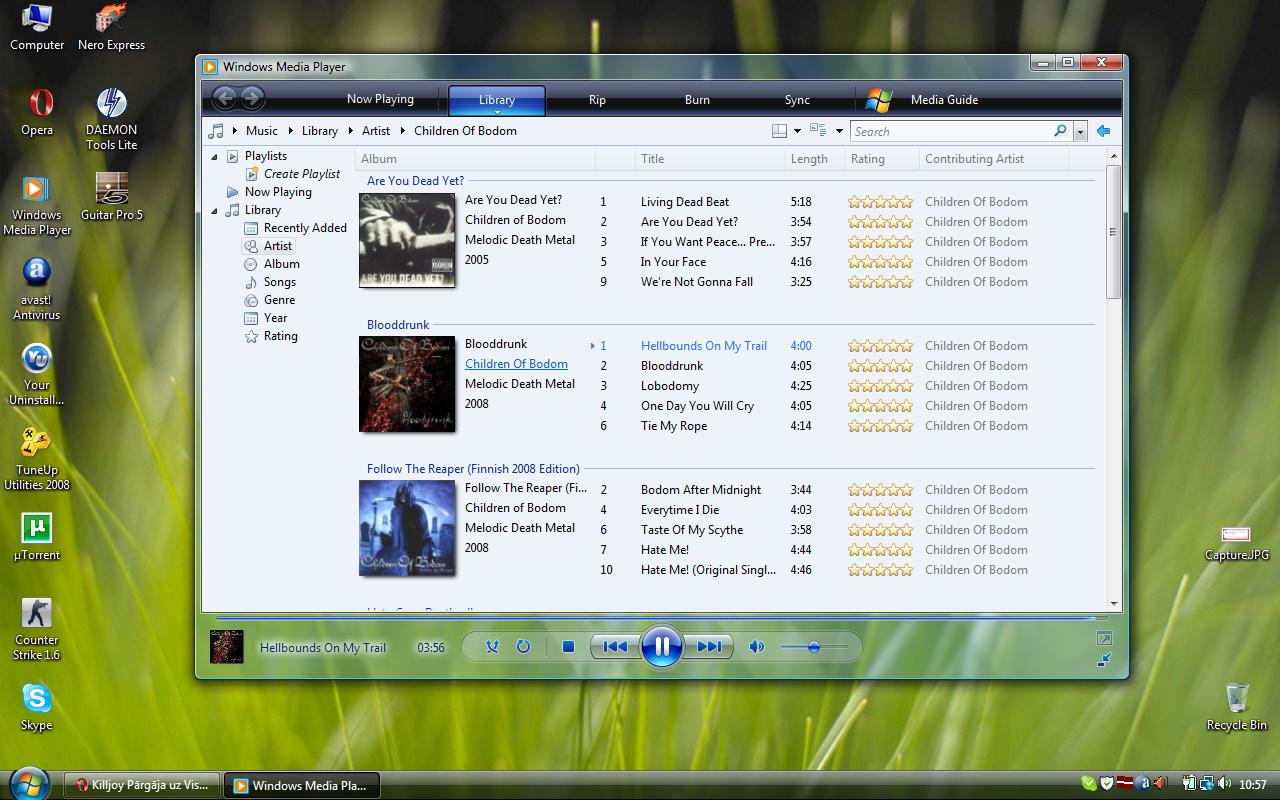This screenshot has width=1280, height=800.
Task: Expand the breadcrumb arrow after Artist
Action: [x=403, y=131]
